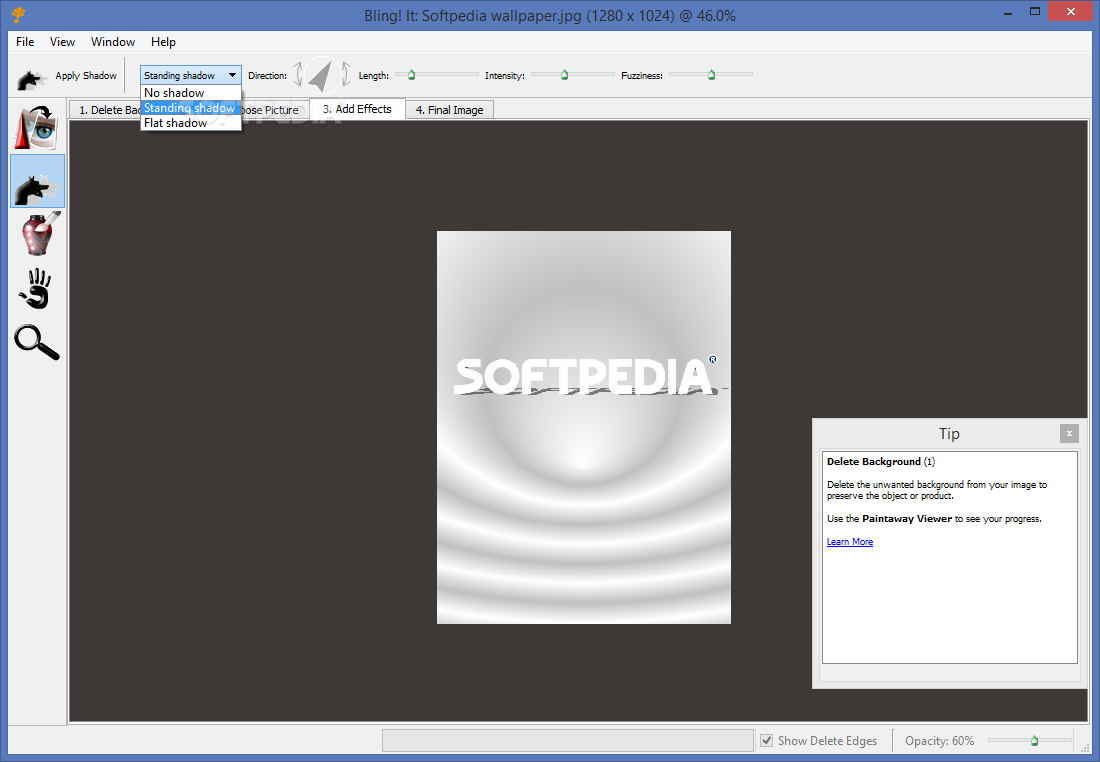Click the 'Opacity: 60%' status text

coord(939,740)
